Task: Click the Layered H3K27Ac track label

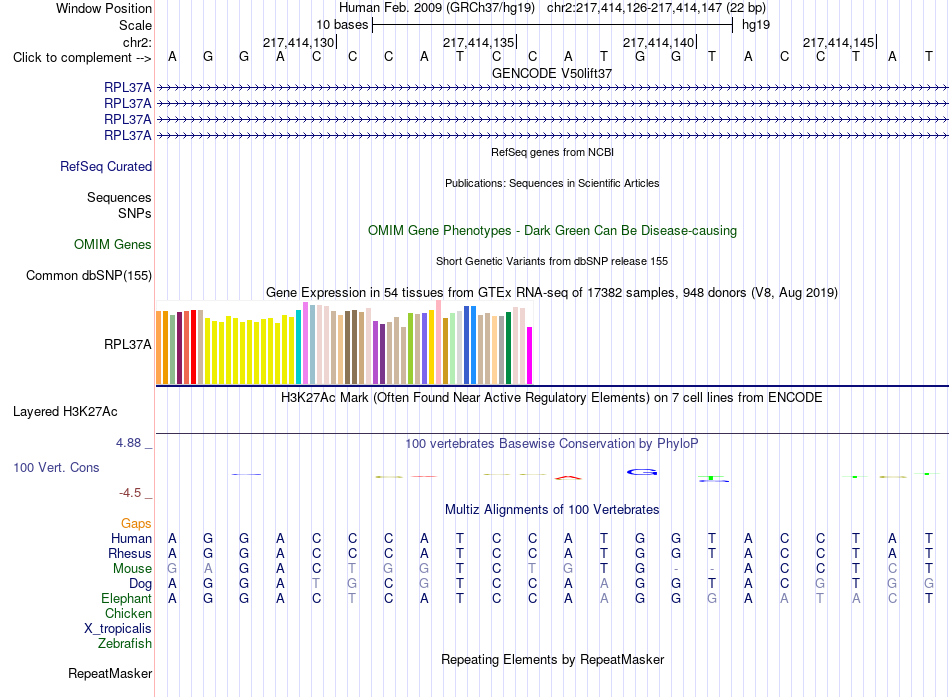Action: (x=65, y=412)
